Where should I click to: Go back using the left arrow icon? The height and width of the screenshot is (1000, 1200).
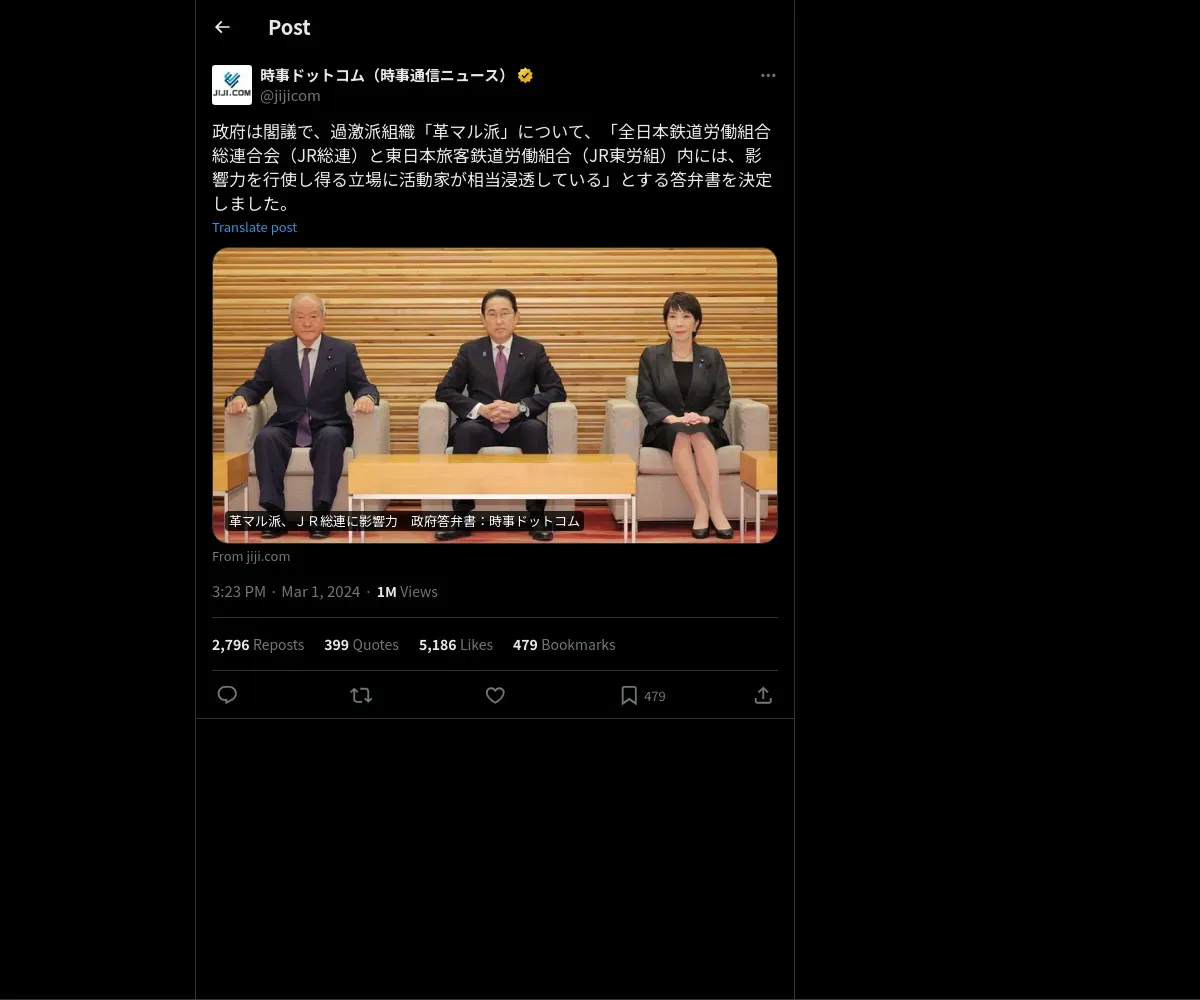click(222, 27)
